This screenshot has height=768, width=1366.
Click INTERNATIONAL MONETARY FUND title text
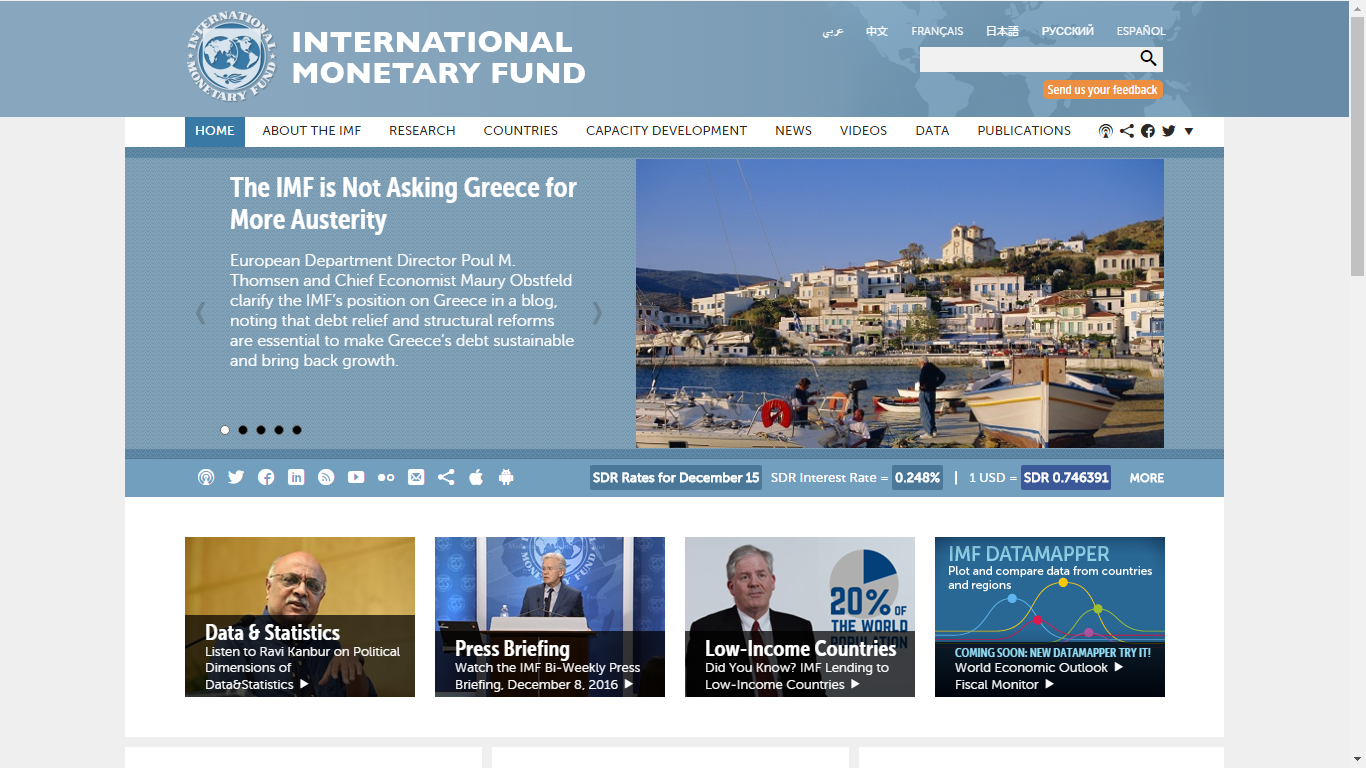coord(439,57)
